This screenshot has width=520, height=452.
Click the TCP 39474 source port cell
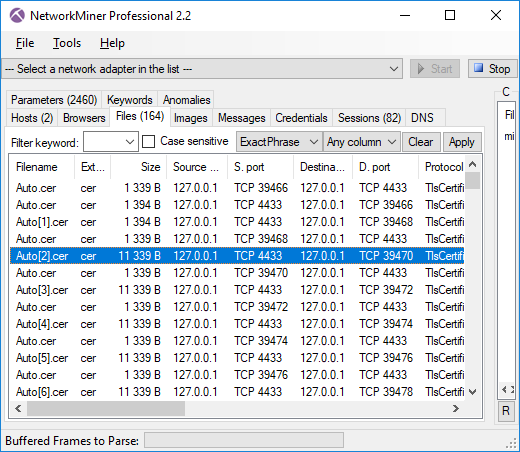(261, 341)
